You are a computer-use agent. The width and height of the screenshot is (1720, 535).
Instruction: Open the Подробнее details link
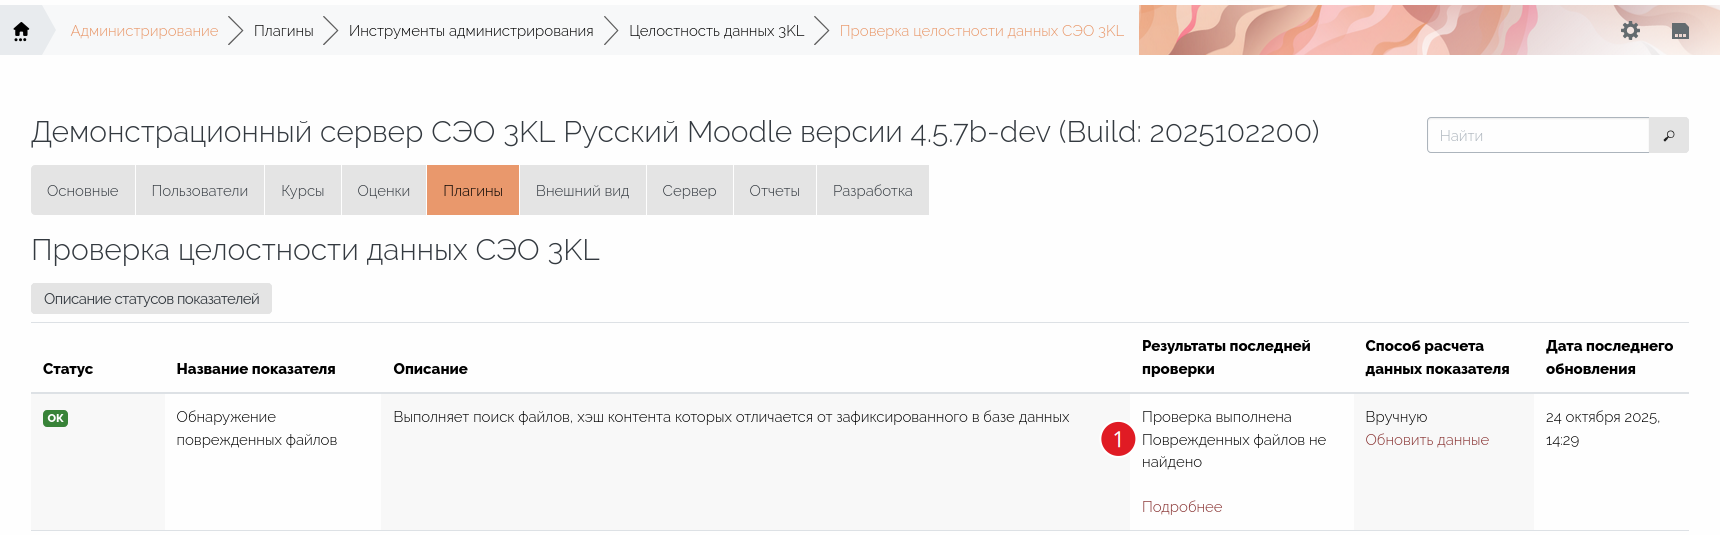pos(1181,507)
